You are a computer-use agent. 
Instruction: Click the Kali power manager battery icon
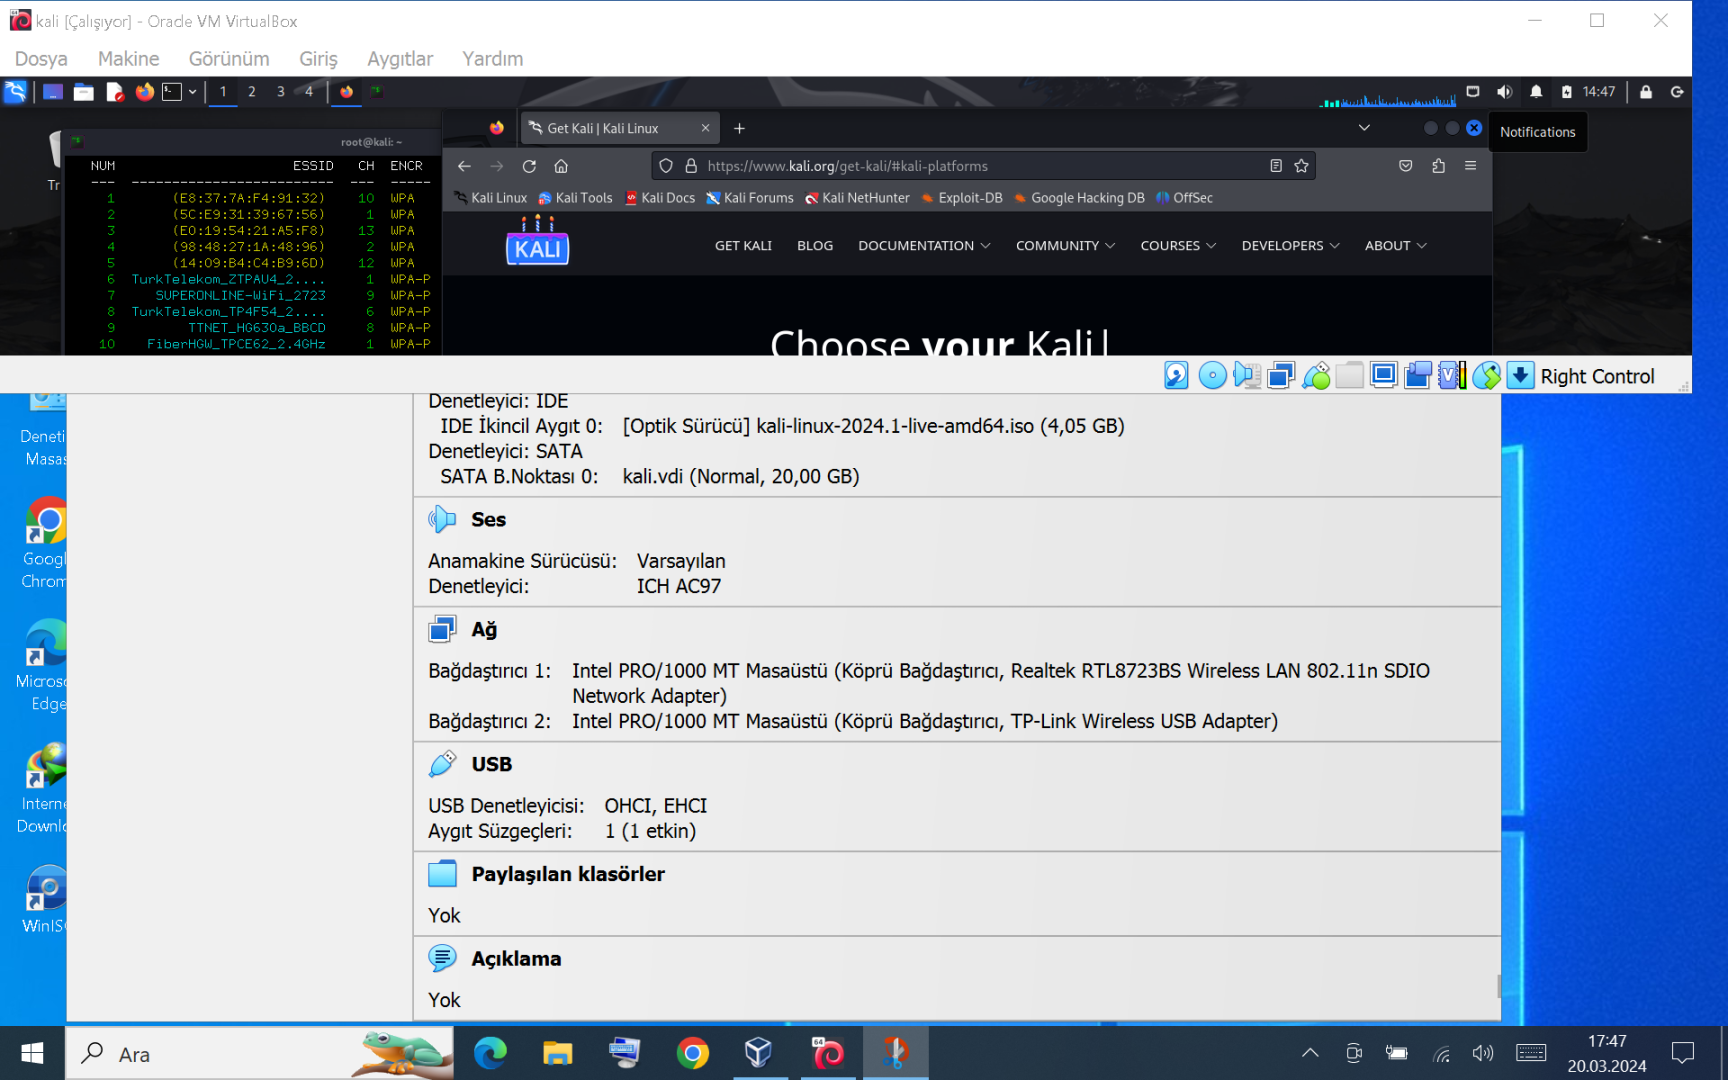(1566, 92)
